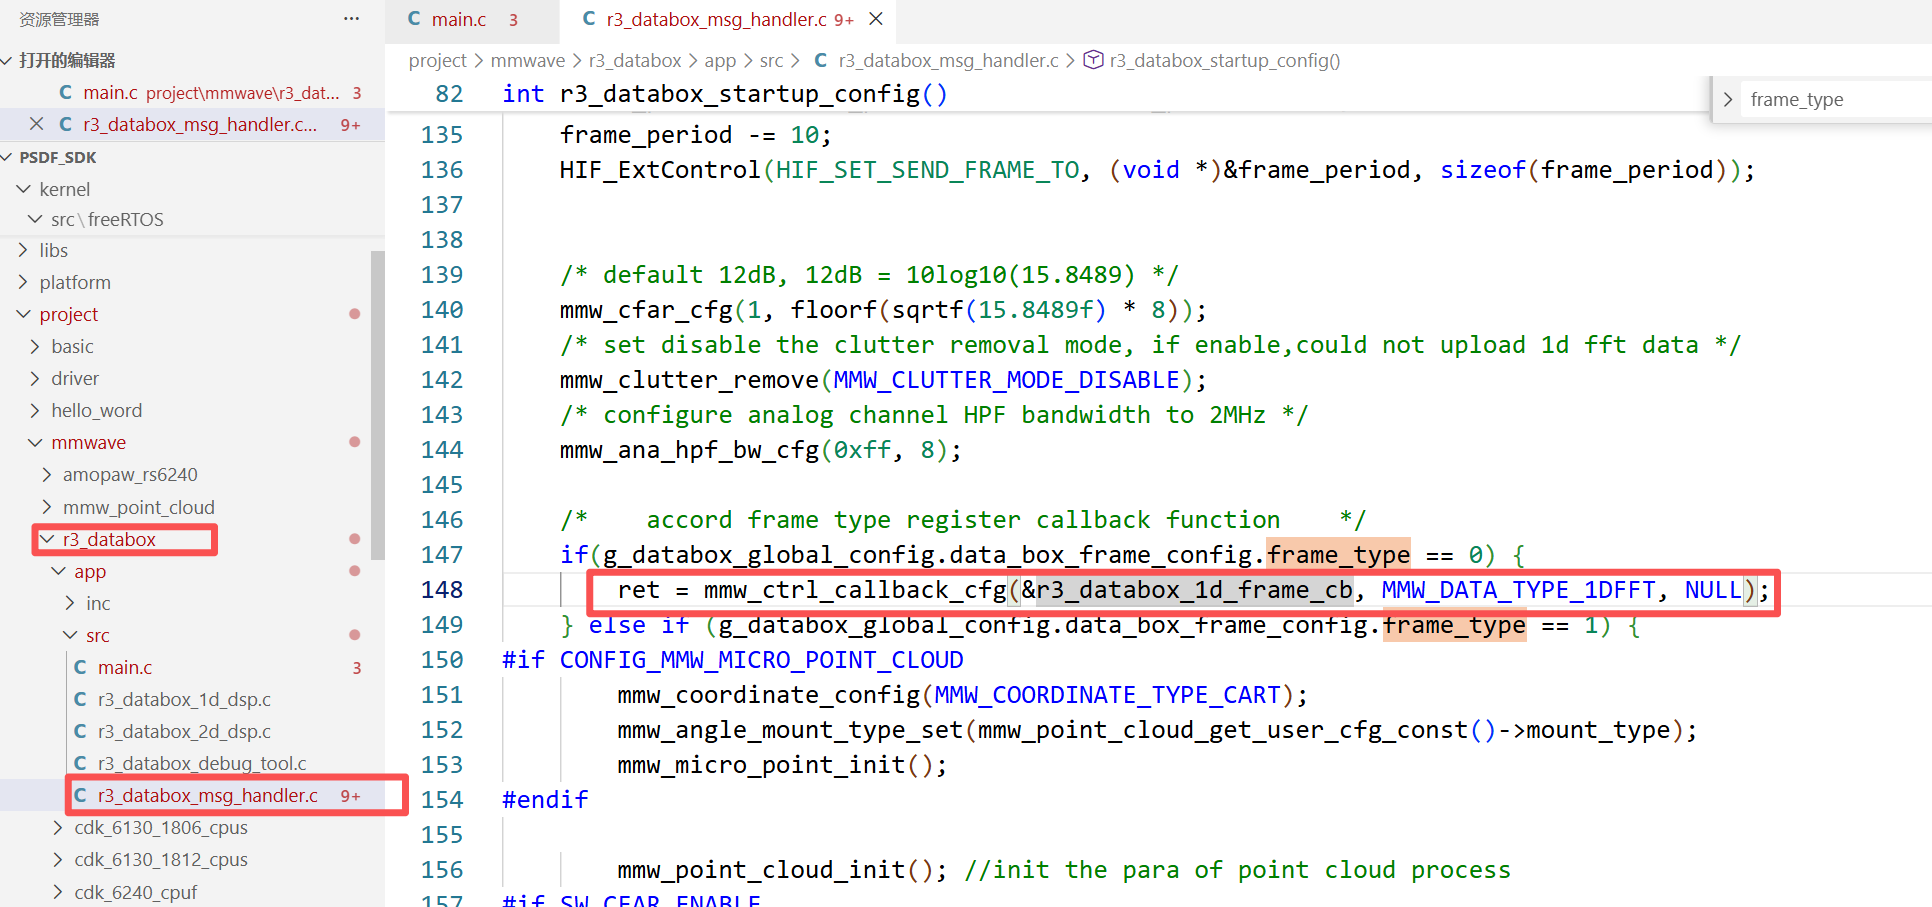Click the app breadcrumb segment

tap(720, 61)
